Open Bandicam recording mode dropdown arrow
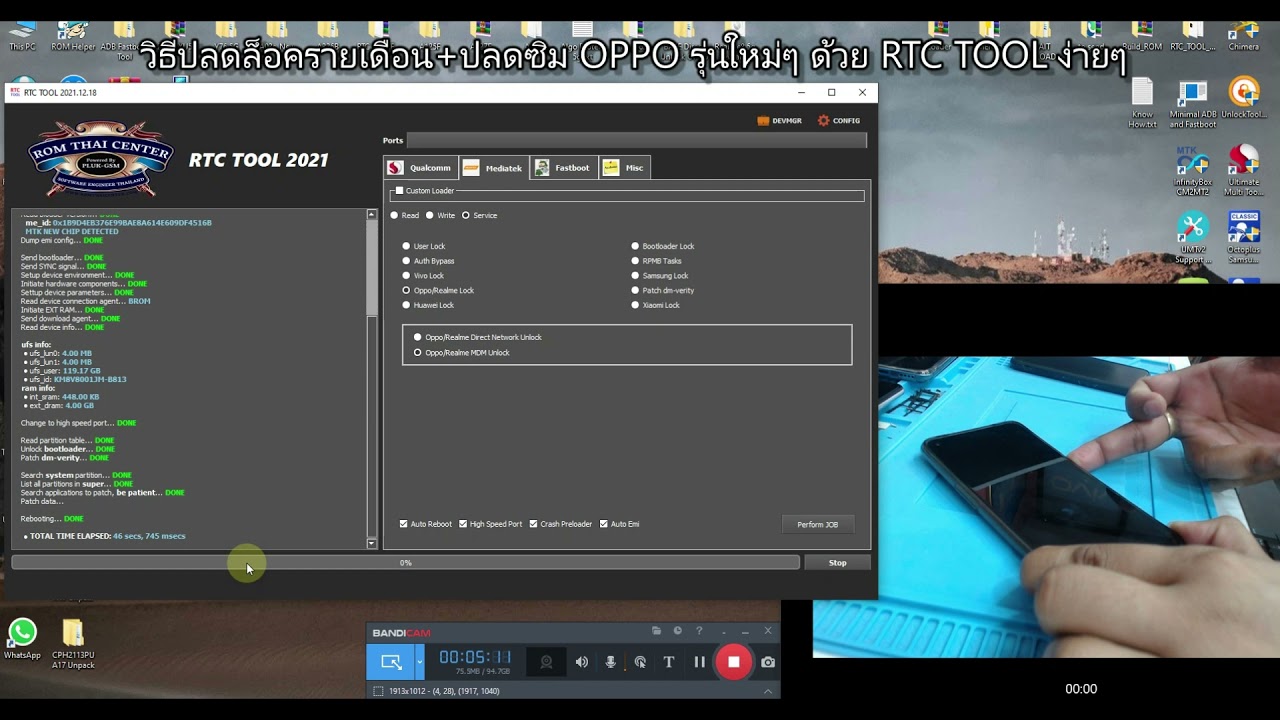Image resolution: width=1280 pixels, height=720 pixels. point(420,662)
